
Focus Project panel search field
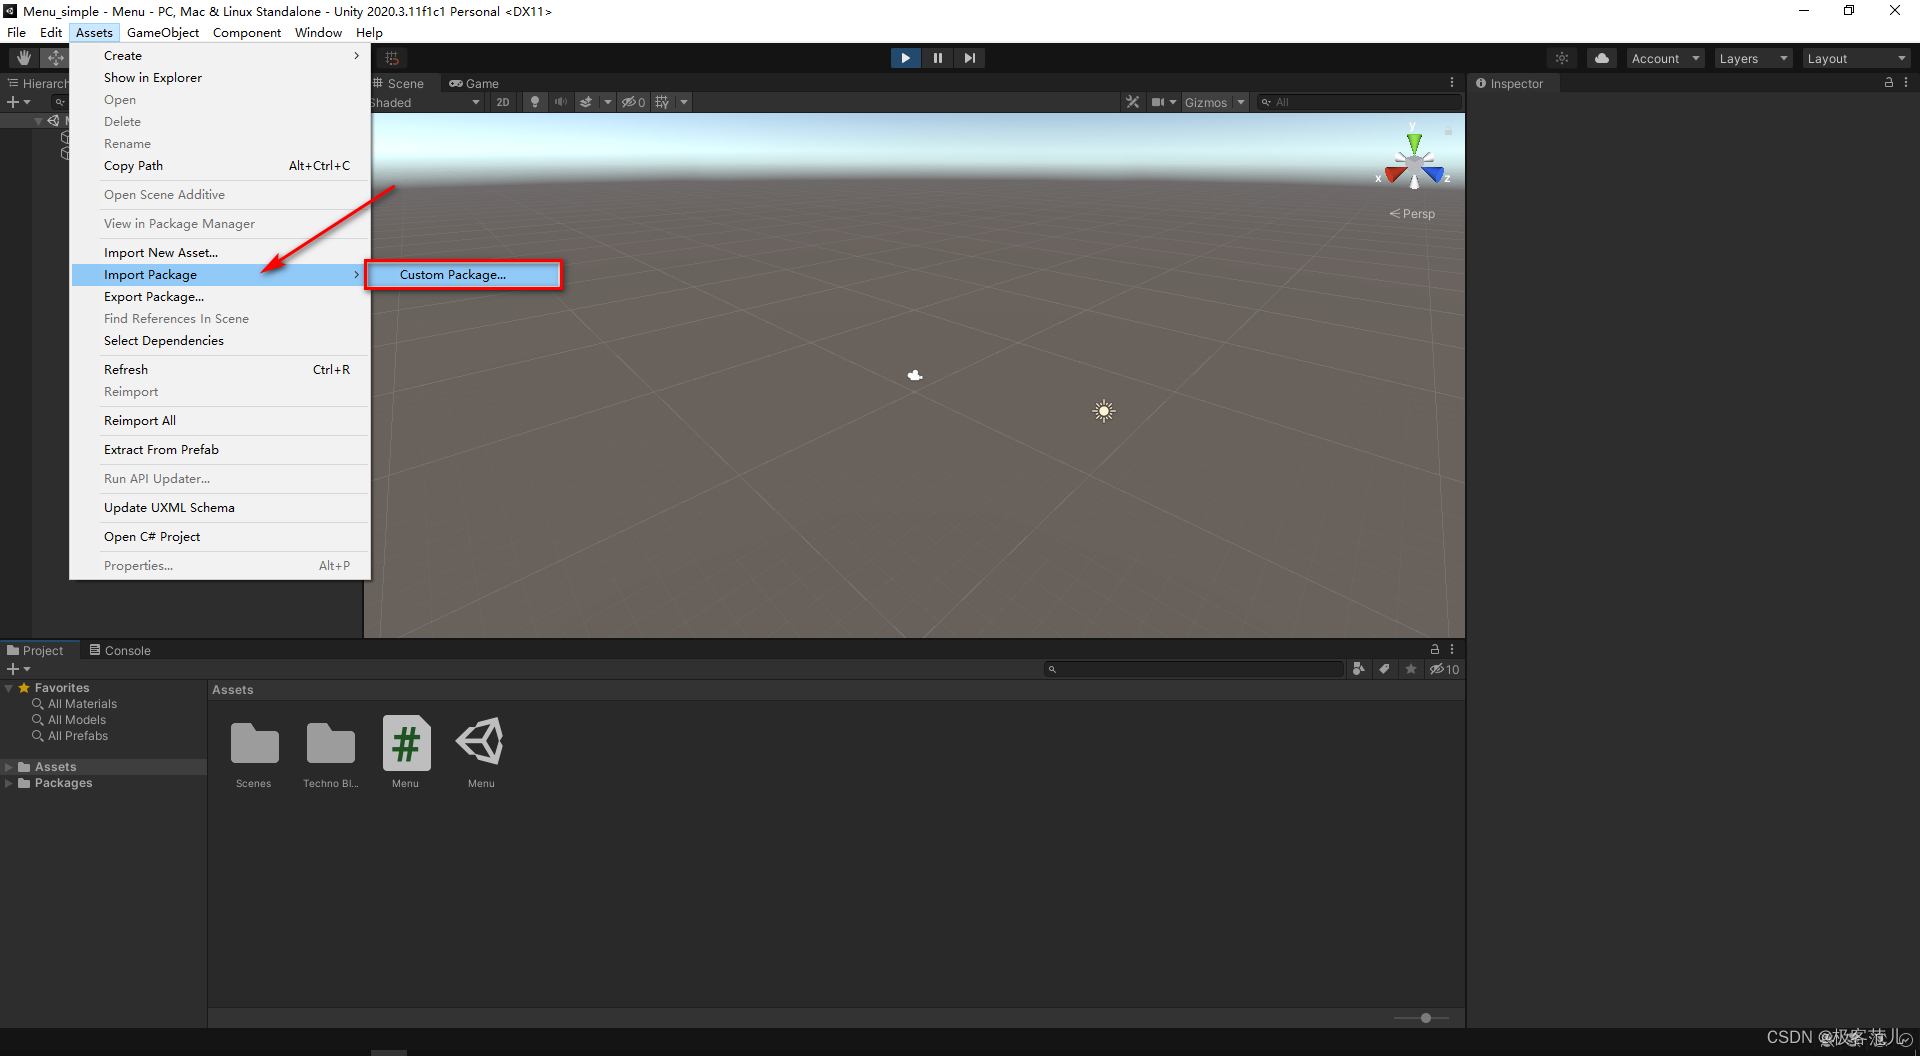tap(1194, 669)
